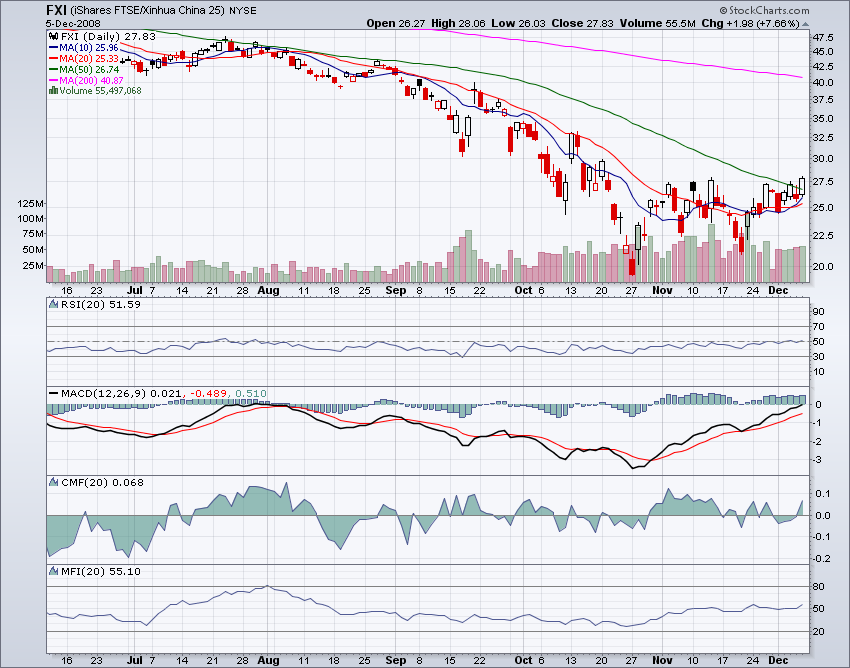This screenshot has width=850, height=668.
Task: Click the MFI(20) 55.10 label
Action: [101, 571]
